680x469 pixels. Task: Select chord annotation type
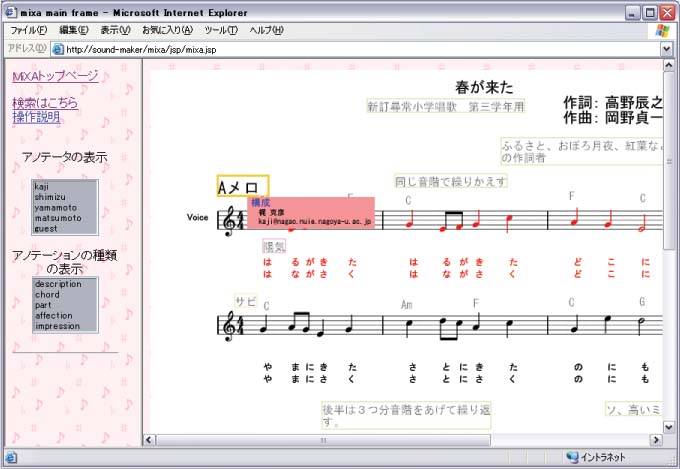point(65,295)
